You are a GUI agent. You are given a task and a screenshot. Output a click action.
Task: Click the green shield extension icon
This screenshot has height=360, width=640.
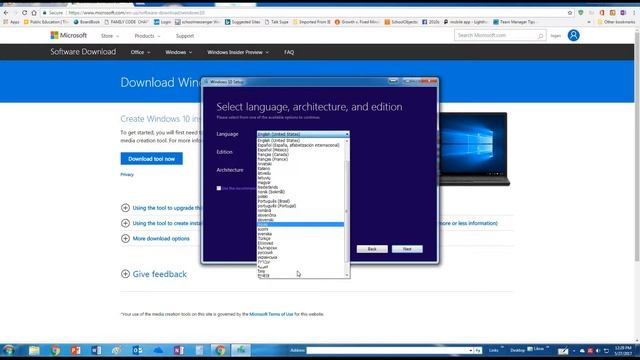[581, 13]
